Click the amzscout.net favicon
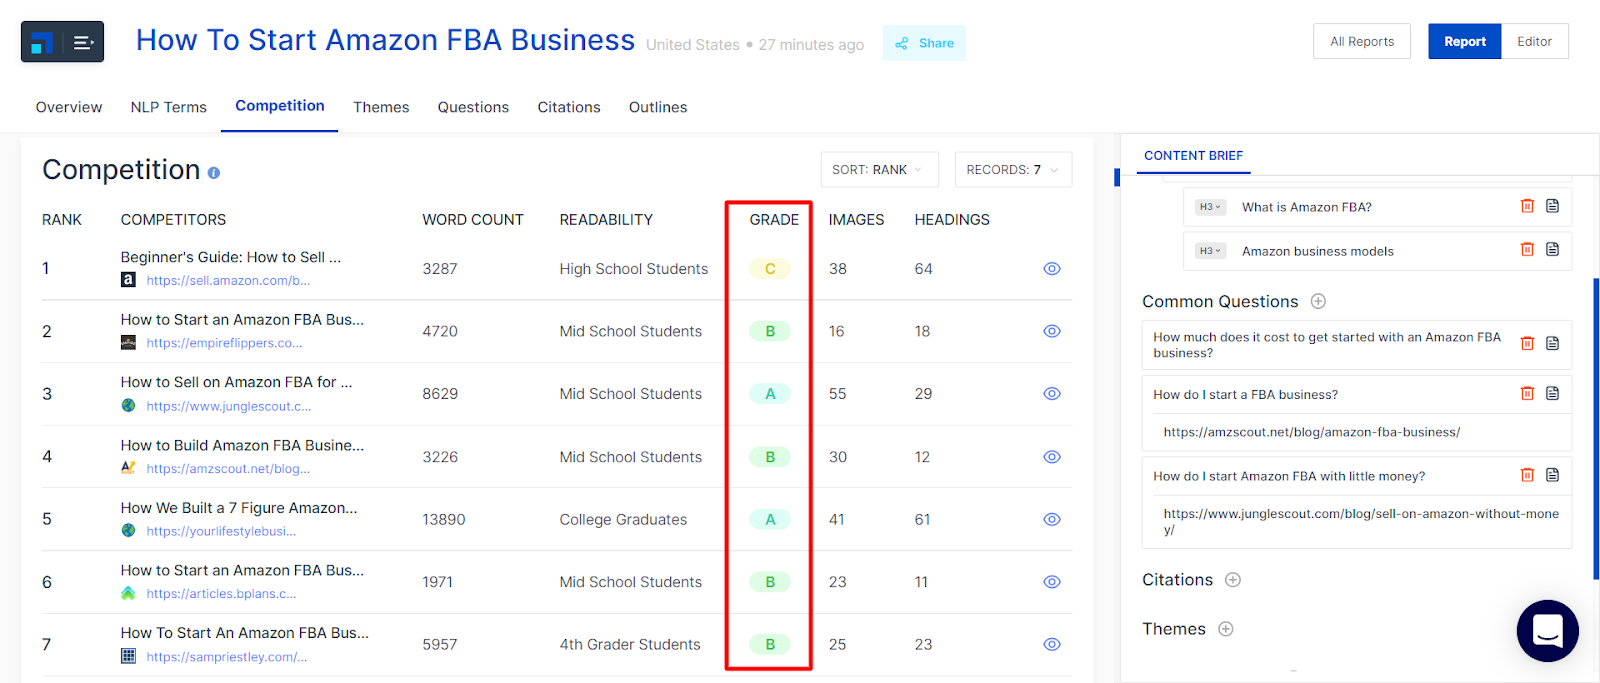The height and width of the screenshot is (683, 1600). pyautogui.click(x=128, y=468)
